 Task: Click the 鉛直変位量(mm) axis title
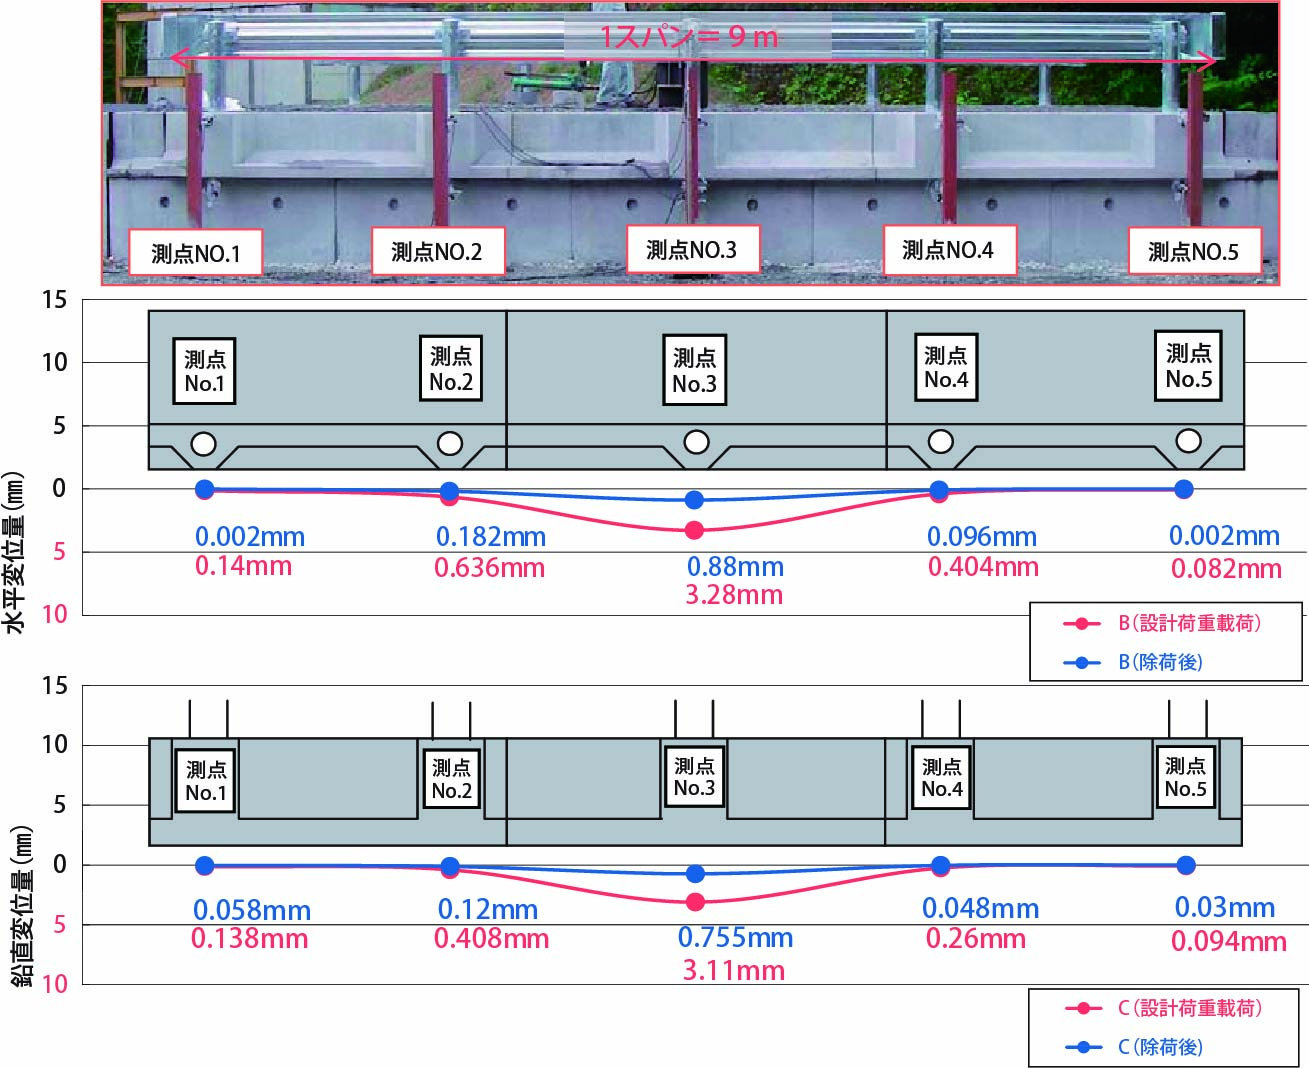pyautogui.click(x=22, y=907)
